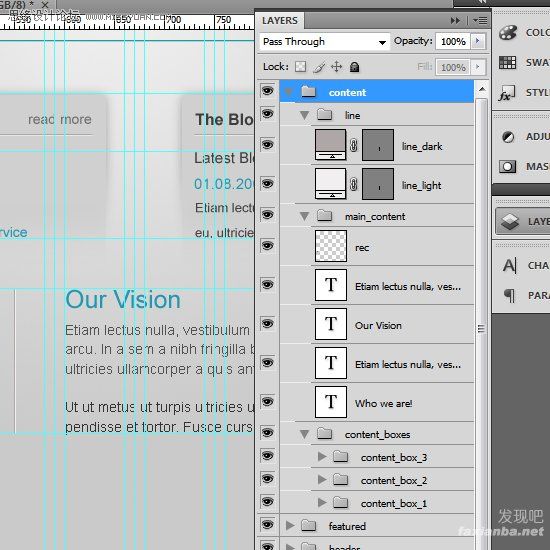Viewport: 550px width, 550px height.
Task: Switch to the LAYERS tab
Action: (280, 21)
